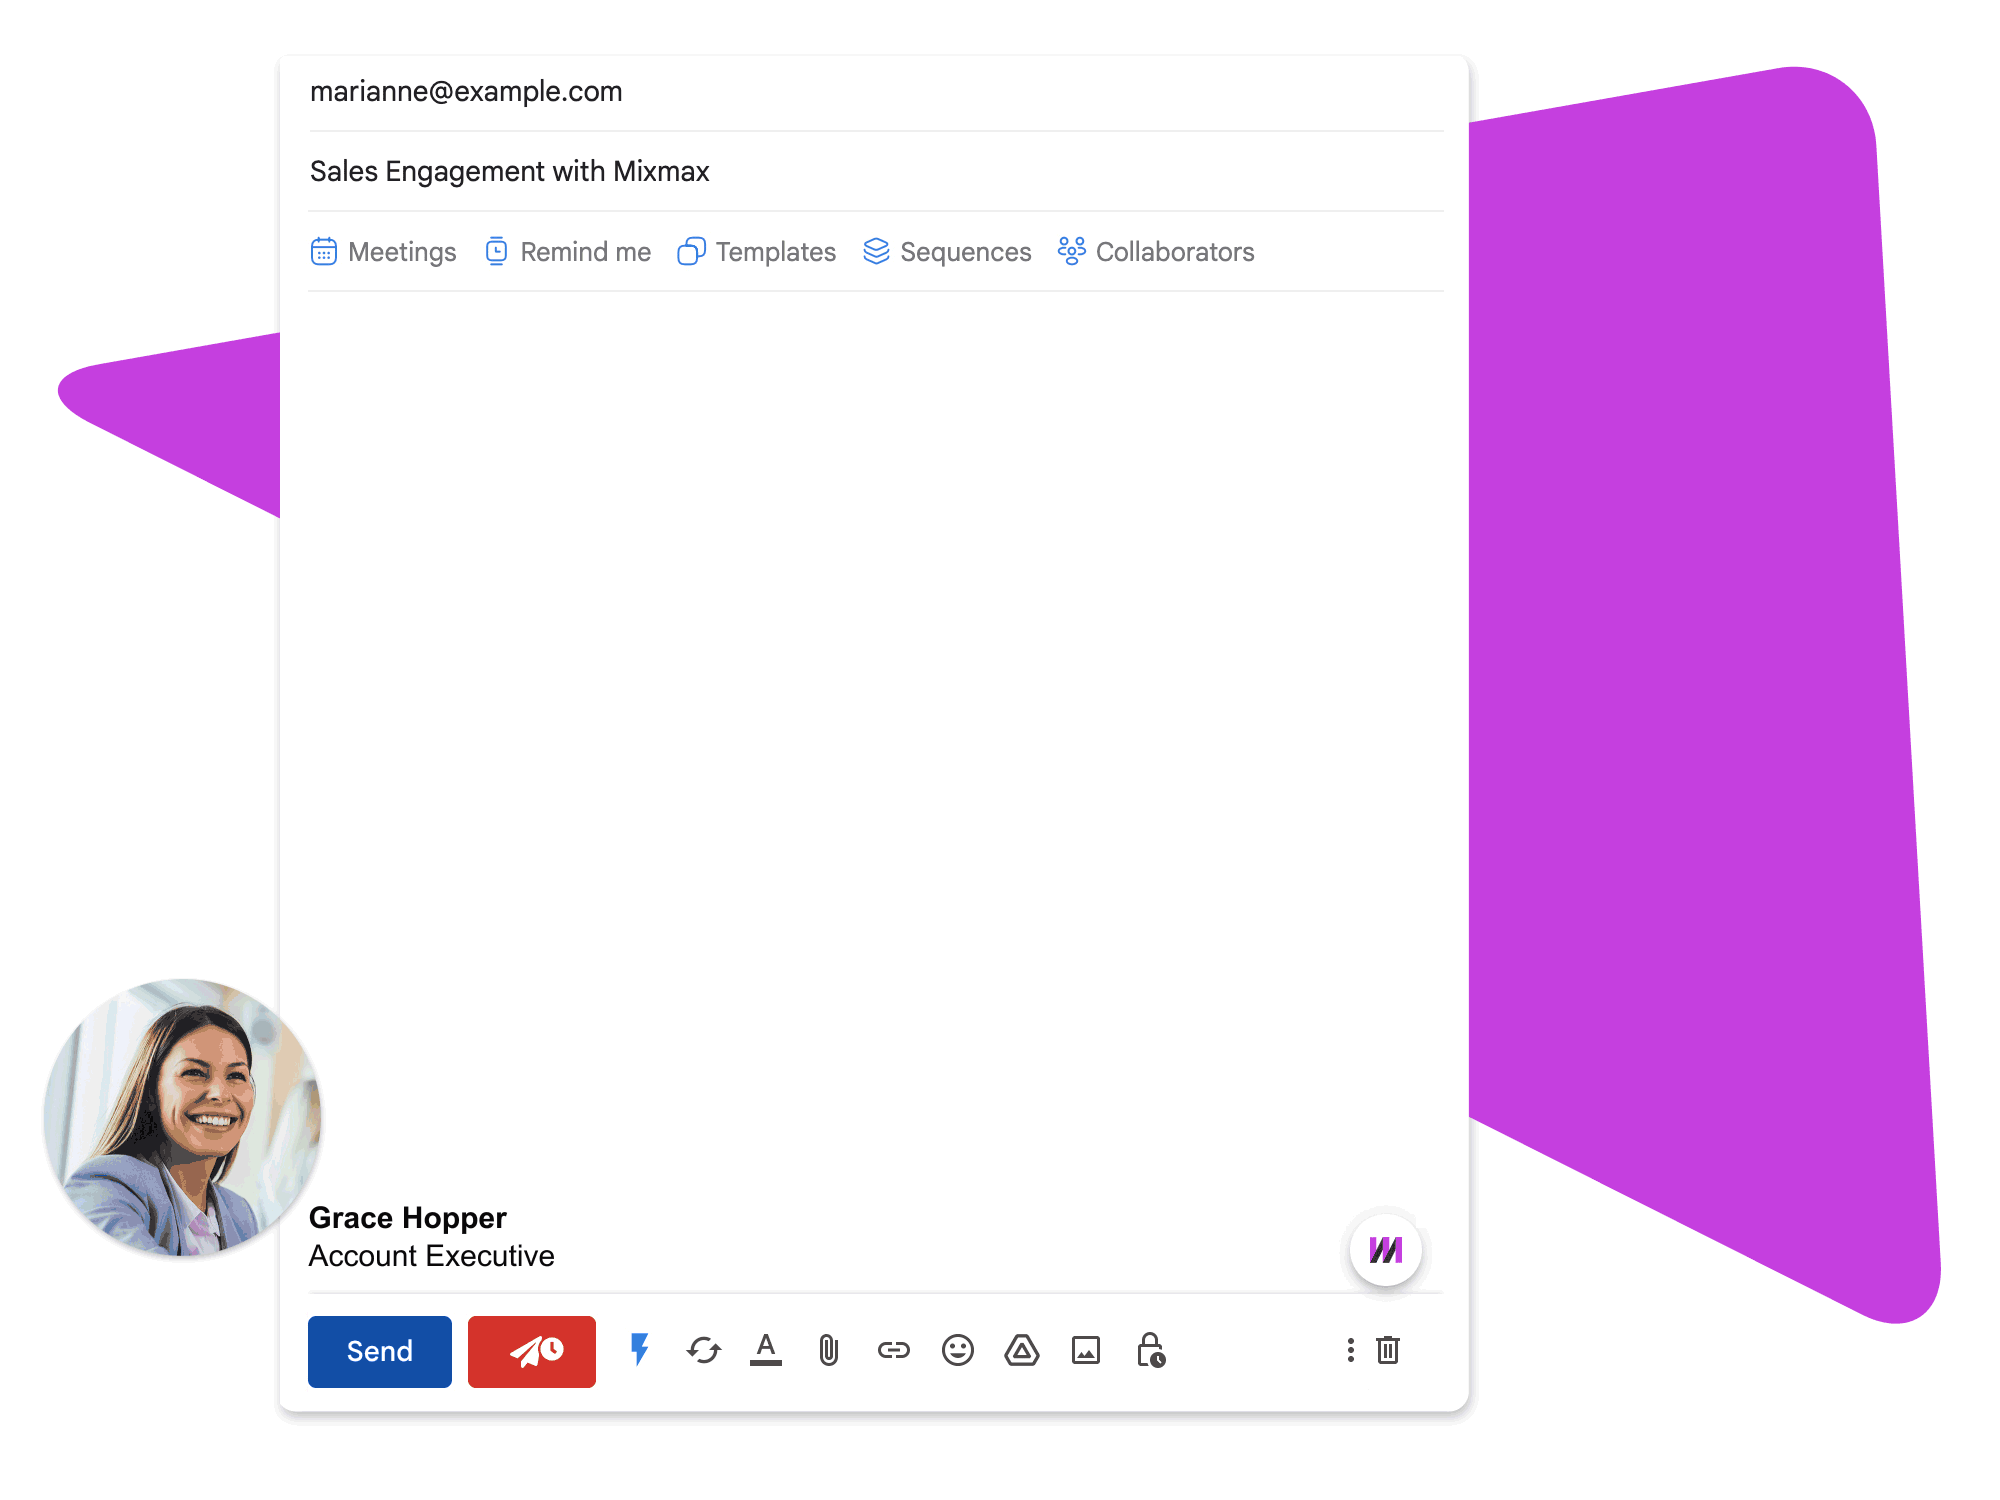This screenshot has height=1500, width=2000.
Task: Click the emoji smiley face icon
Action: tap(957, 1352)
